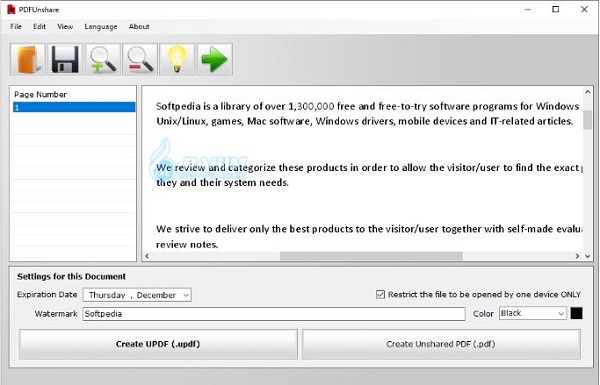The height and width of the screenshot is (385, 600).
Task: Open the Edit menu
Action: (x=39, y=26)
